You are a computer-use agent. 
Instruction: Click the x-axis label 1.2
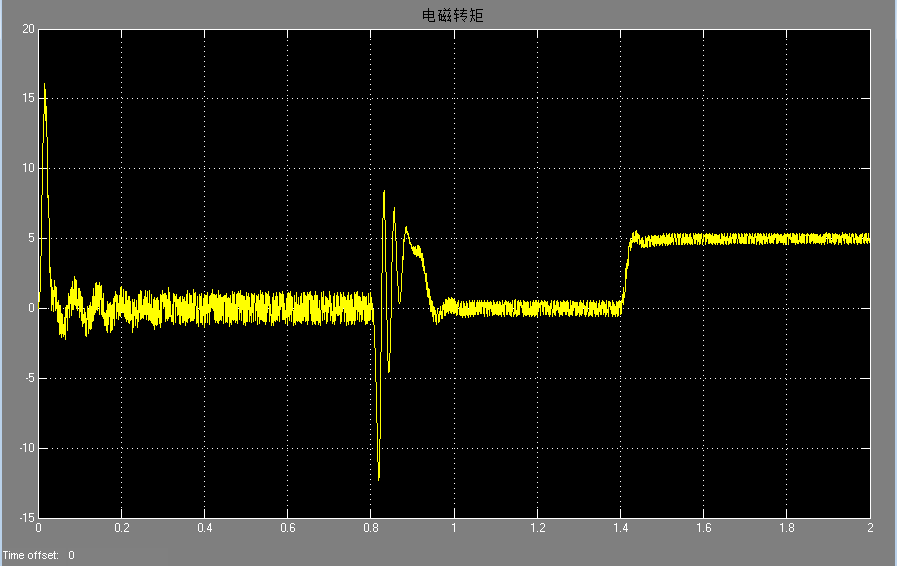click(538, 528)
